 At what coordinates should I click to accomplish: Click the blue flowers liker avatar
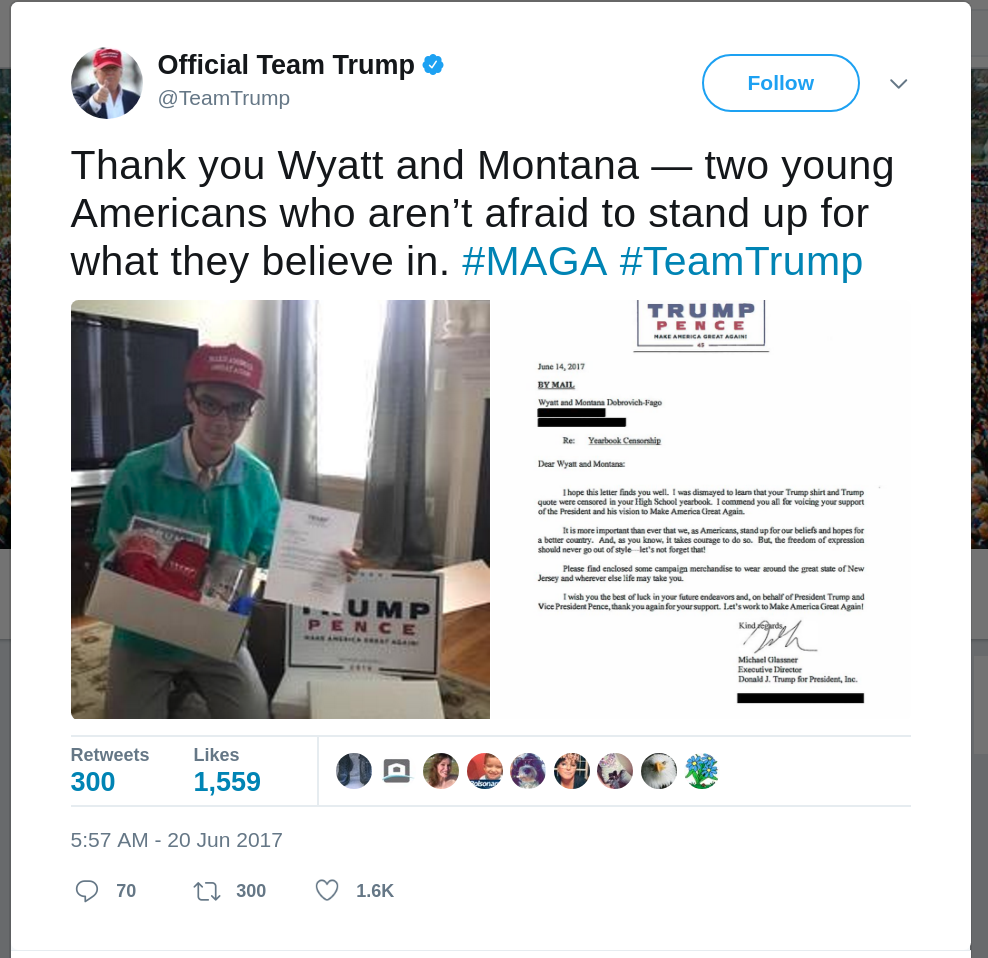702,771
